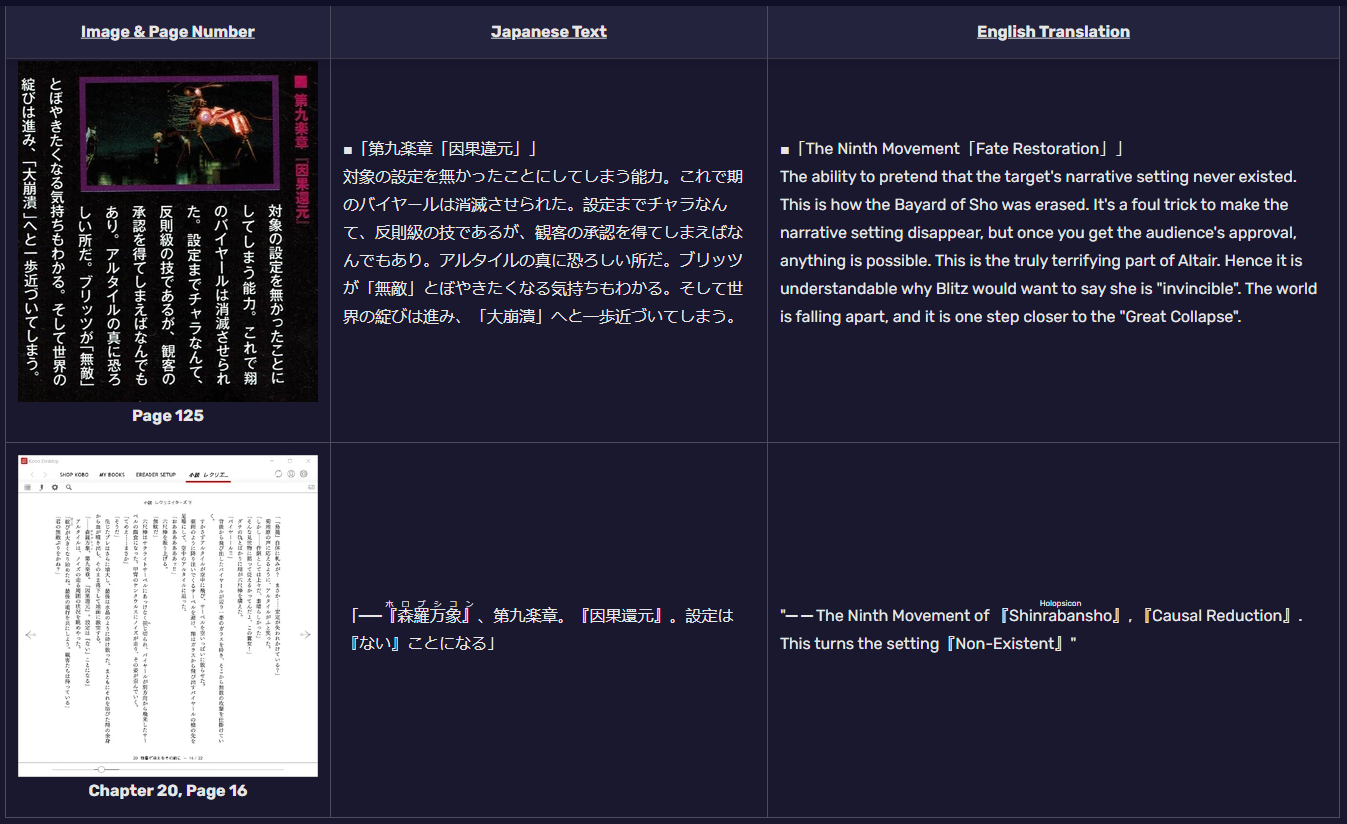Click the "Image & Page Number" column header

[168, 32]
